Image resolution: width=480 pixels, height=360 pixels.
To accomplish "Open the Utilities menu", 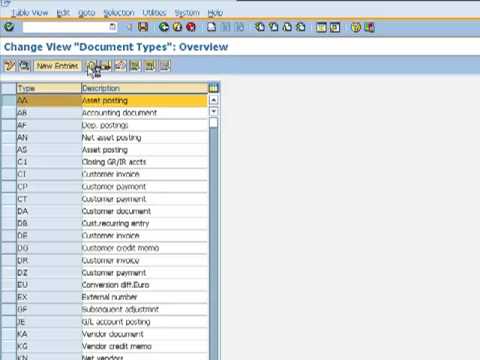I will pyautogui.click(x=154, y=13).
